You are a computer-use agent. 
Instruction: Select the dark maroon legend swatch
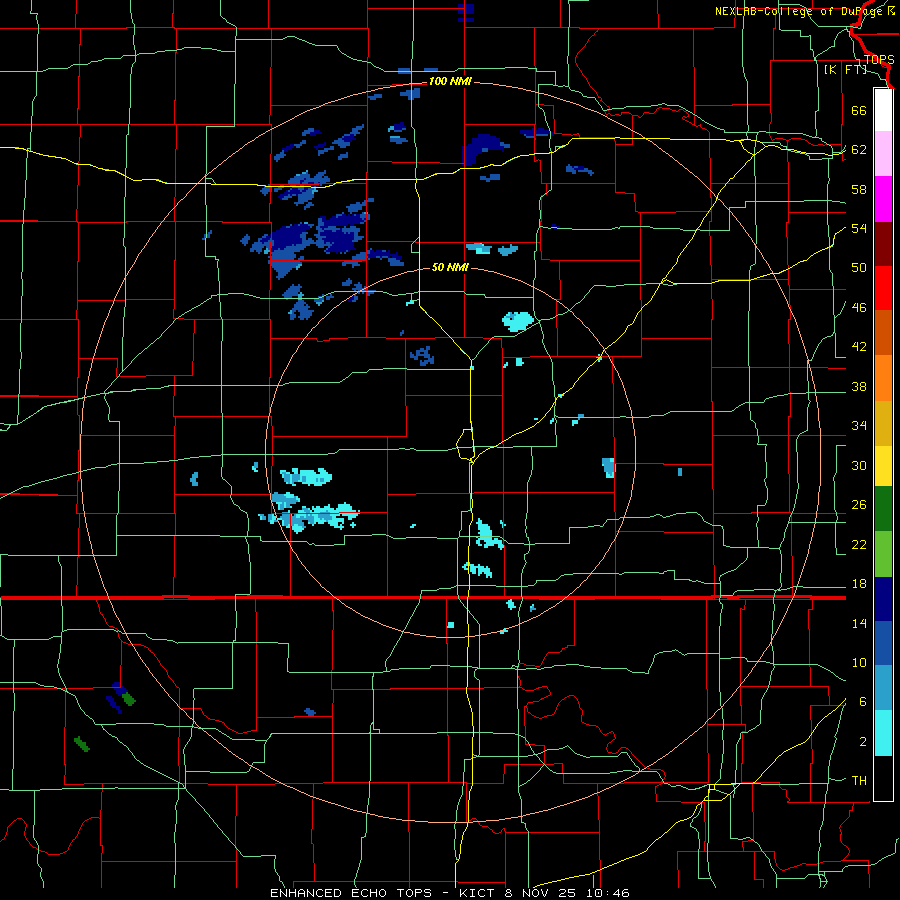[x=883, y=244]
